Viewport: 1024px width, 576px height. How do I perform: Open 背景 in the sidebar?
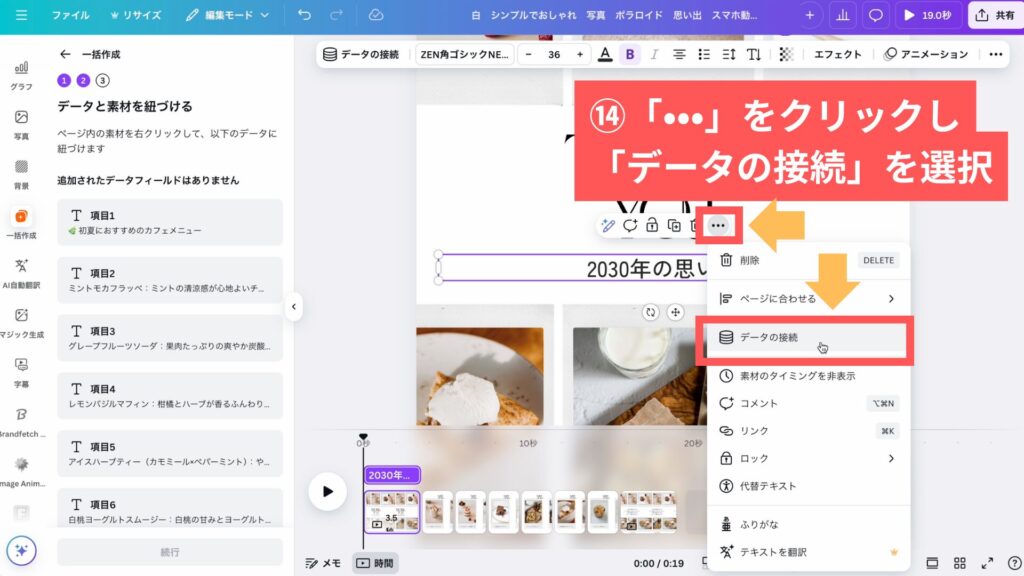coord(21,174)
